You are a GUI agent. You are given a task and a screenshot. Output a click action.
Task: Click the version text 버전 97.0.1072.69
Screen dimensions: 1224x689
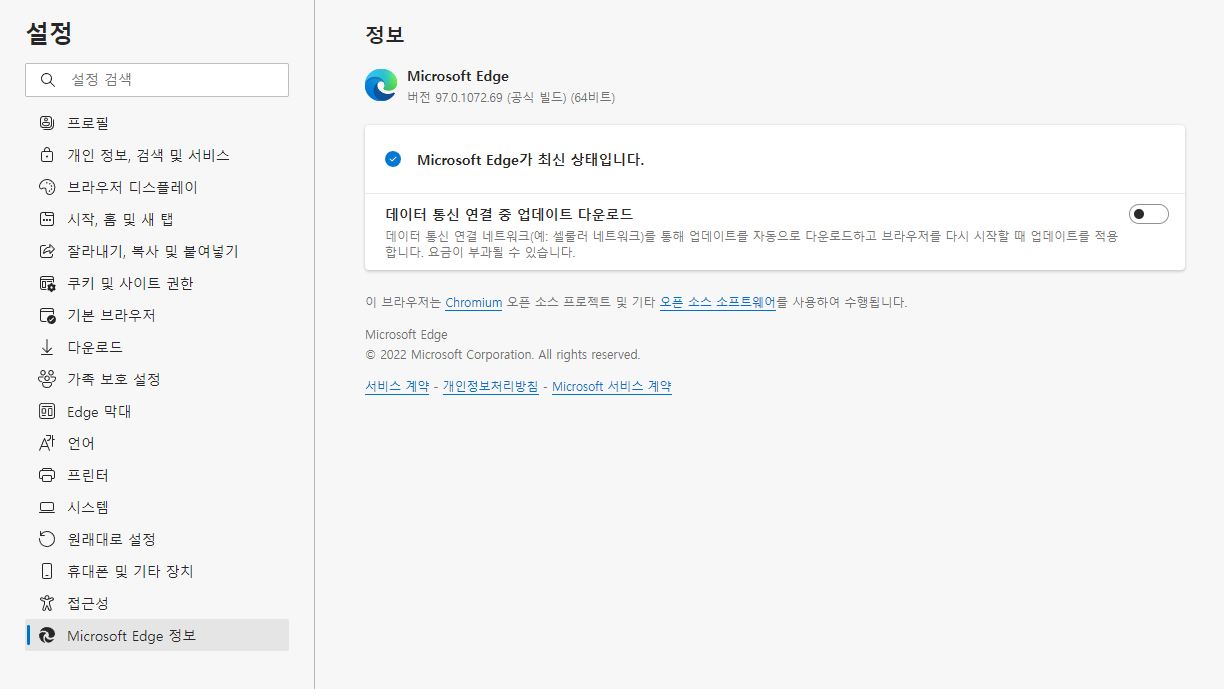point(511,97)
